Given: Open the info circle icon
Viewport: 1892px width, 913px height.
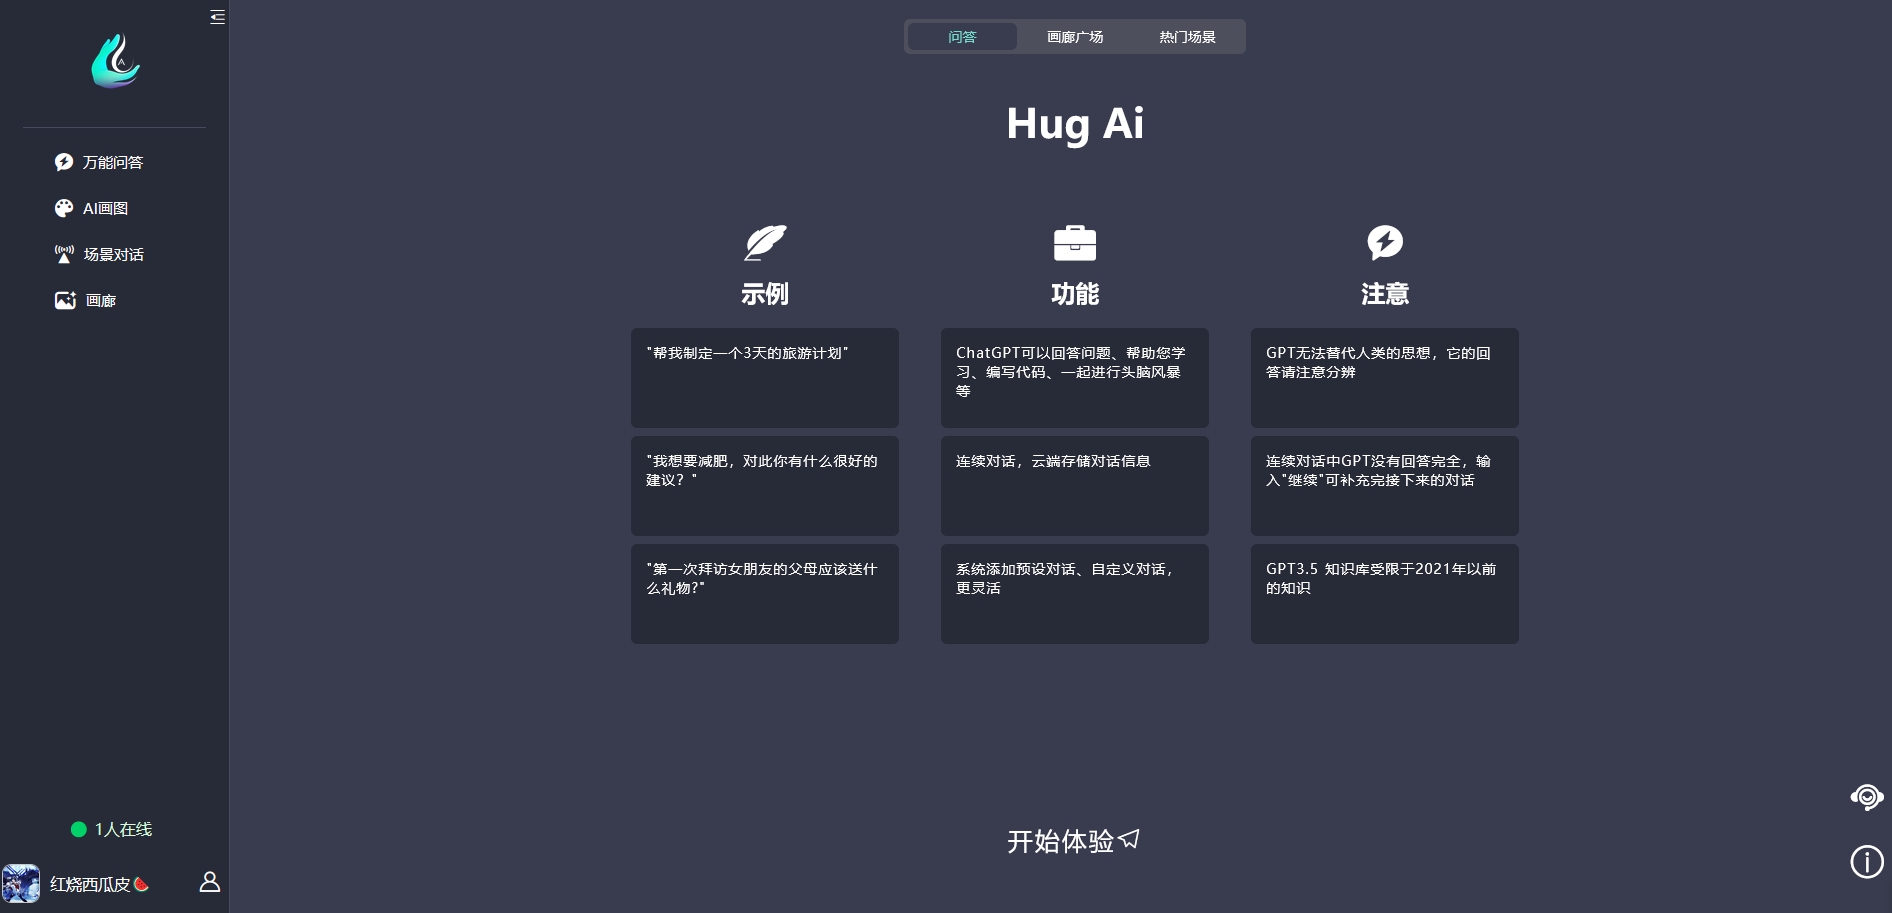Looking at the screenshot, I should coord(1867,861).
